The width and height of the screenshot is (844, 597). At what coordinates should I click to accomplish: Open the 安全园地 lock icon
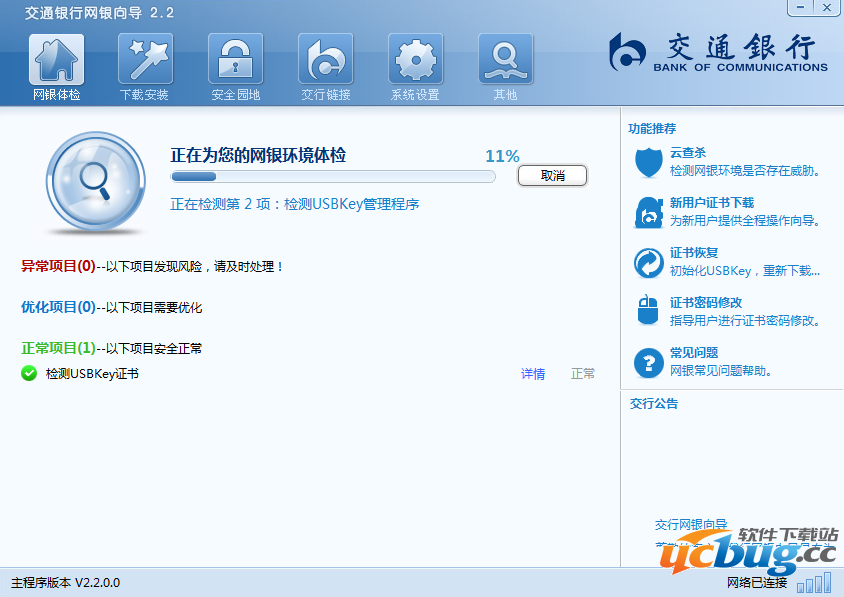(235, 60)
